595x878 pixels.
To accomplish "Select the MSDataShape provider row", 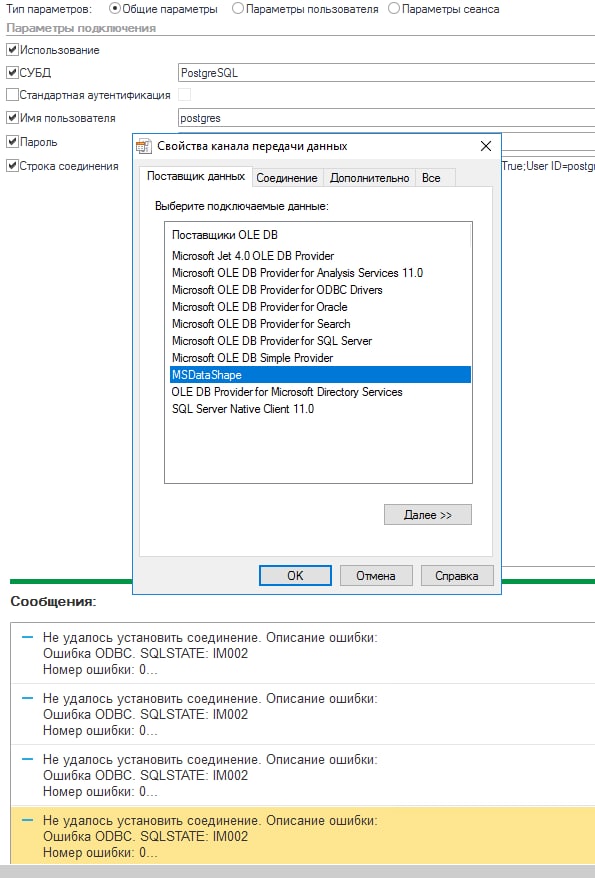I will tap(320, 375).
